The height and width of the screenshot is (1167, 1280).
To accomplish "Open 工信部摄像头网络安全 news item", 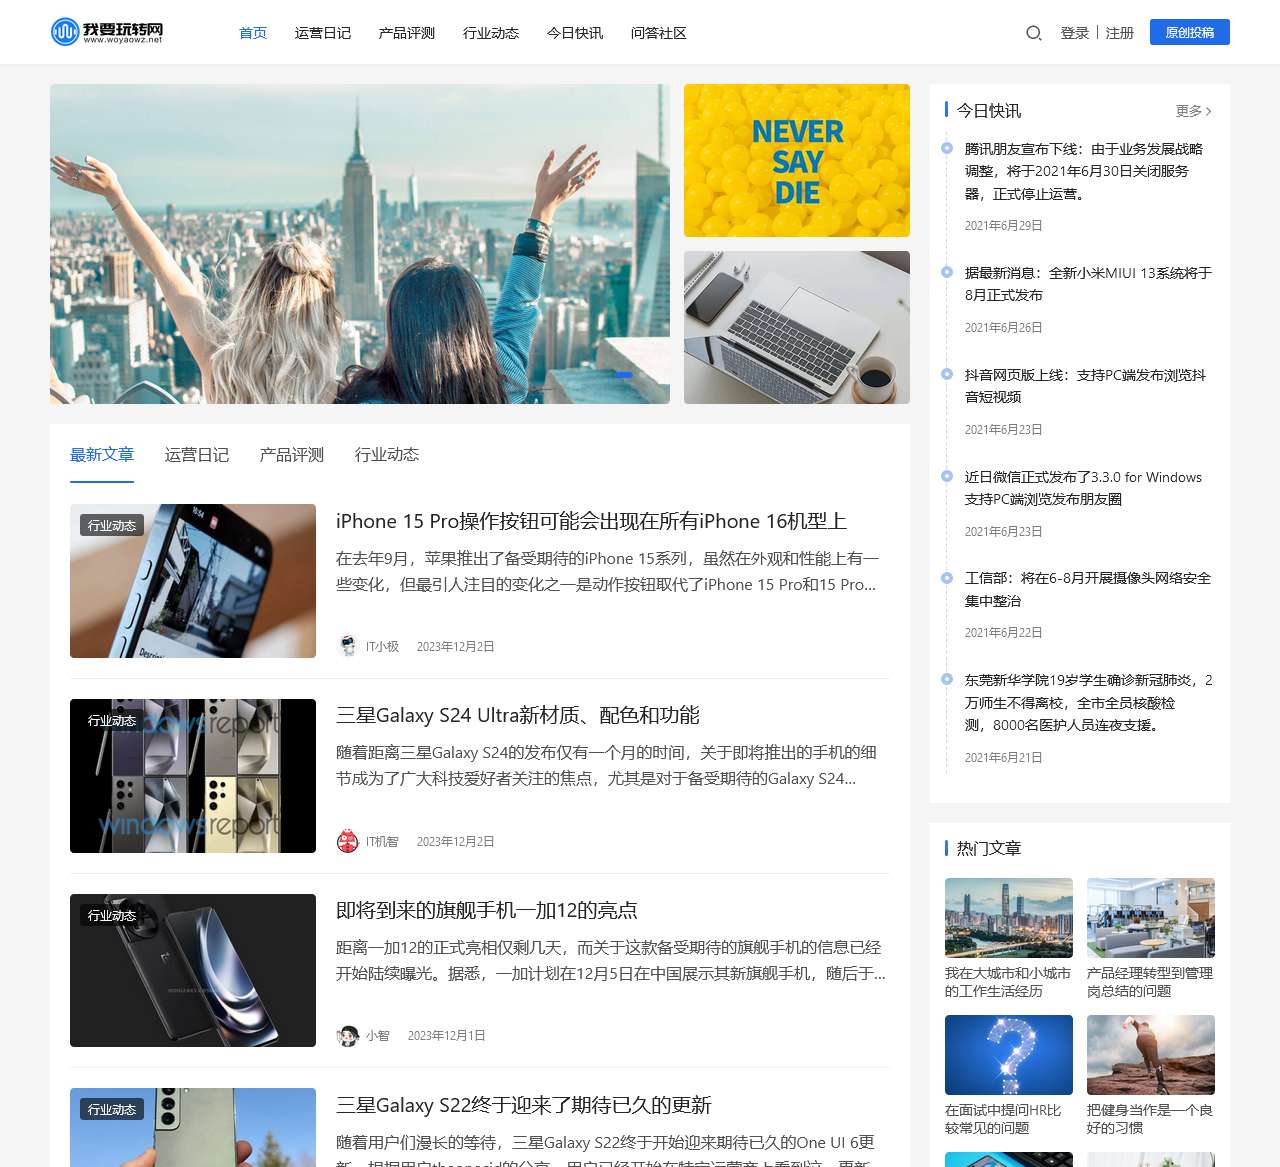I will [1088, 589].
